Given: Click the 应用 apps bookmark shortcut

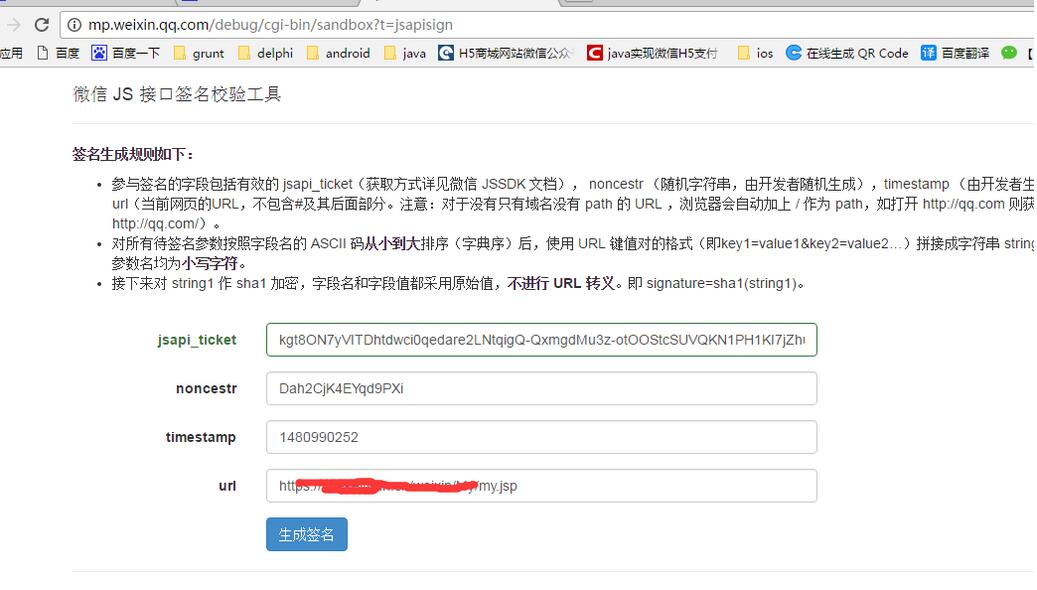Looking at the screenshot, I should pos(11,53).
